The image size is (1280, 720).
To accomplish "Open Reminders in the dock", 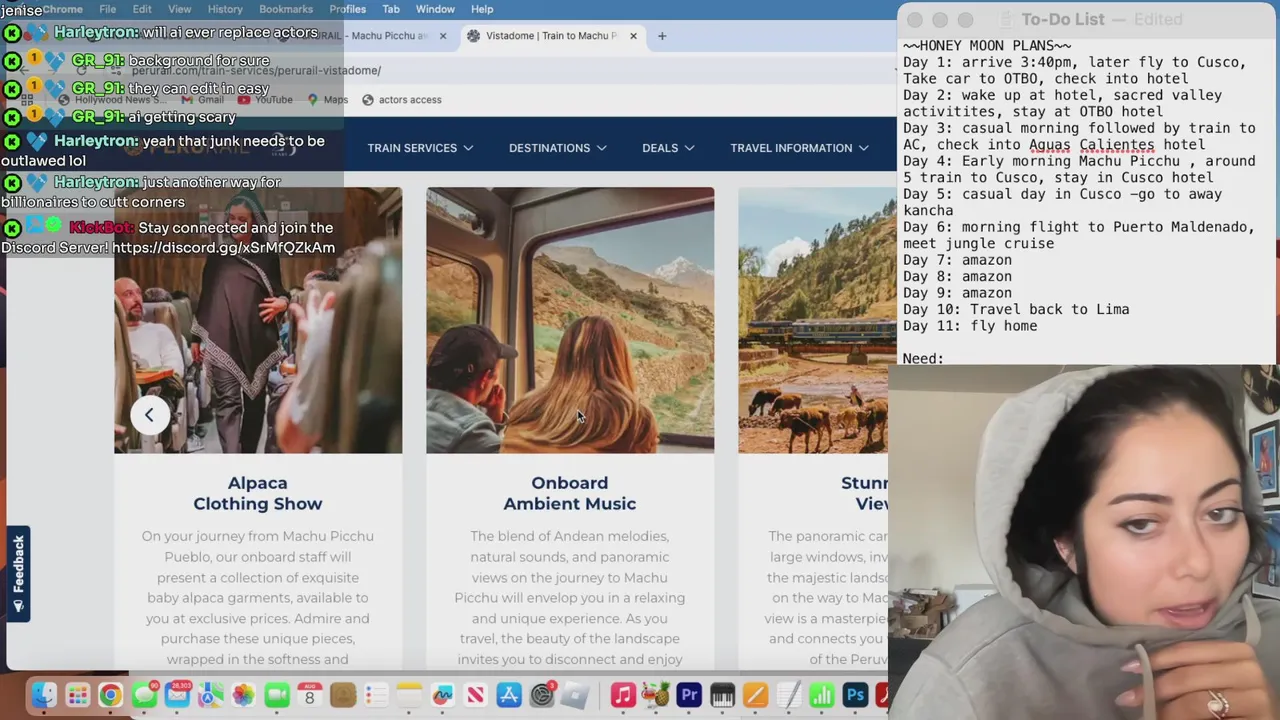I will [376, 695].
